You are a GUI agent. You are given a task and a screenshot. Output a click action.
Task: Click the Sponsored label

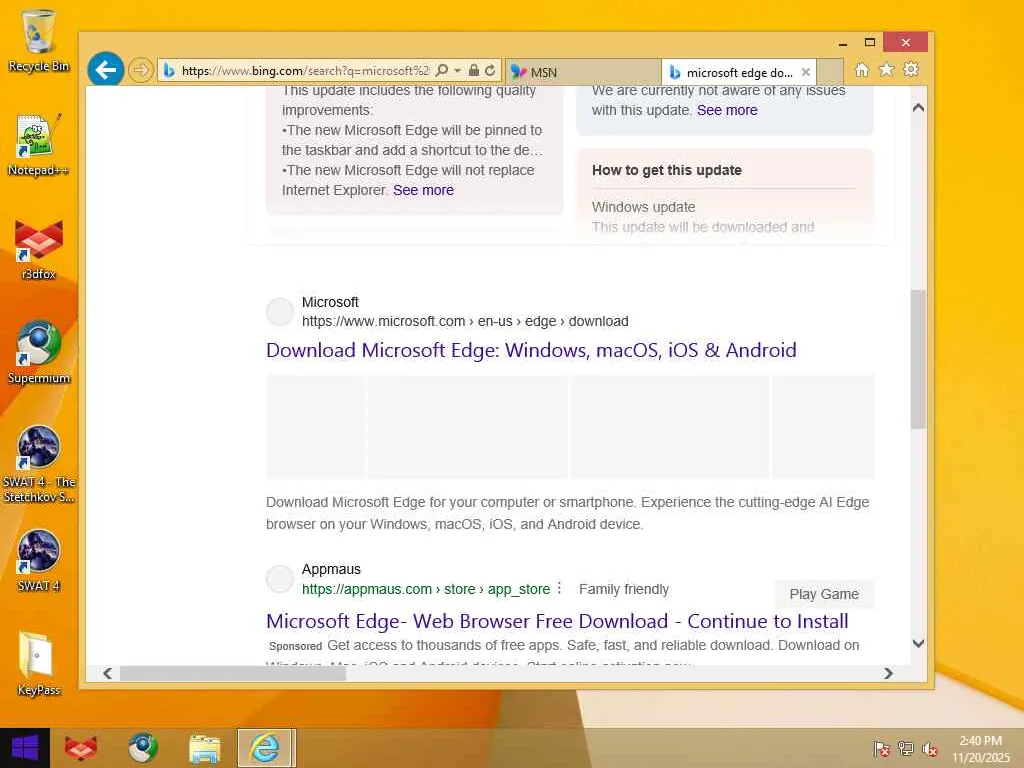point(295,646)
